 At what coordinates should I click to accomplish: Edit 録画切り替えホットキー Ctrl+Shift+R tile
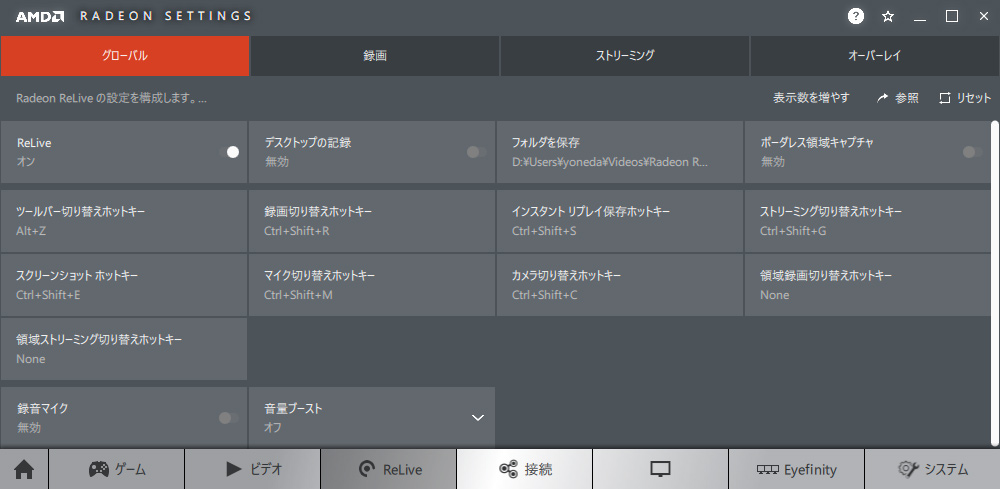pyautogui.click(x=372, y=221)
